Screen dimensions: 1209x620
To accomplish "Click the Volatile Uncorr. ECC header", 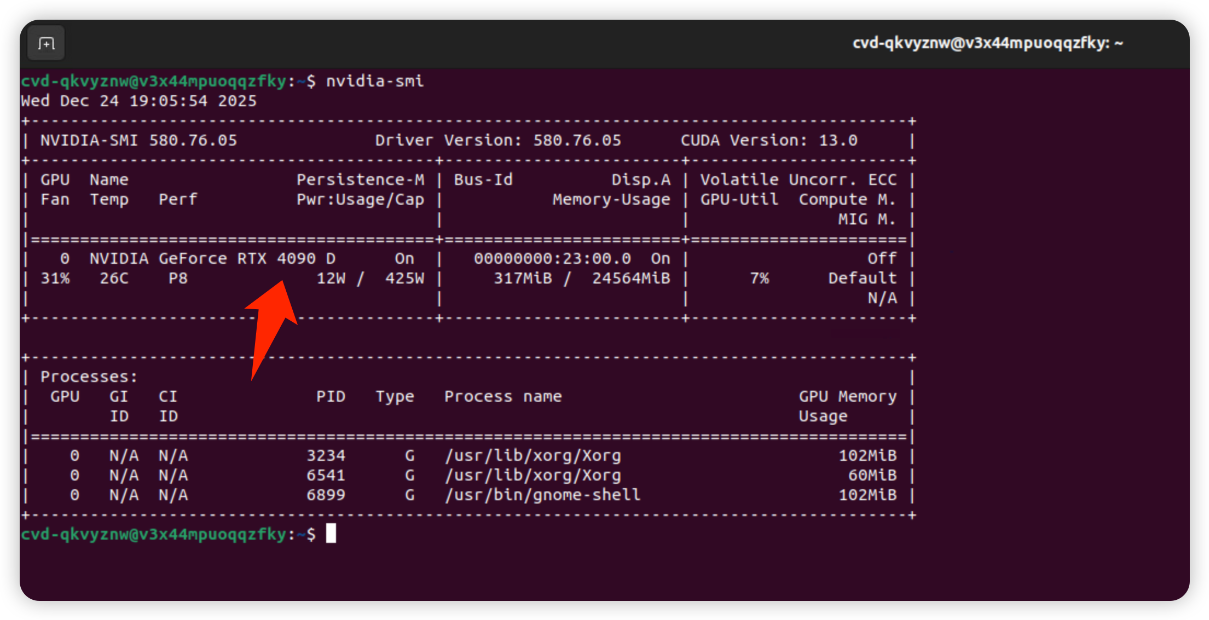I will 799,180.
